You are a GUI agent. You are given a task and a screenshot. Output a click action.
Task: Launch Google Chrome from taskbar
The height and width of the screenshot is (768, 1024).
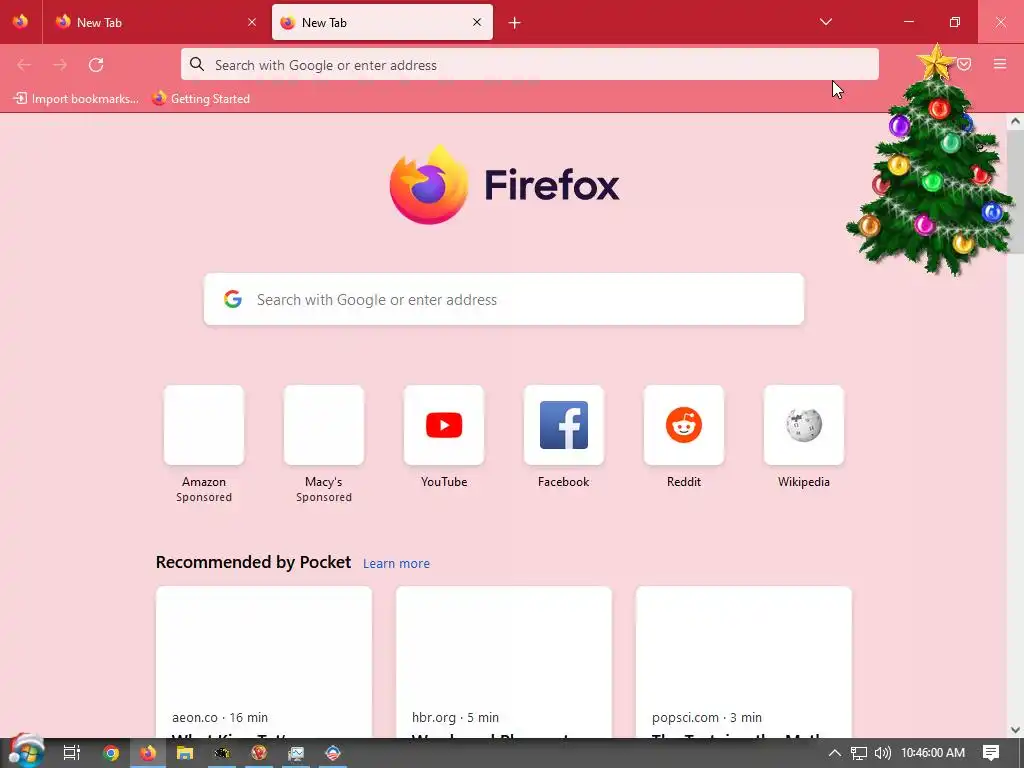[x=110, y=753]
